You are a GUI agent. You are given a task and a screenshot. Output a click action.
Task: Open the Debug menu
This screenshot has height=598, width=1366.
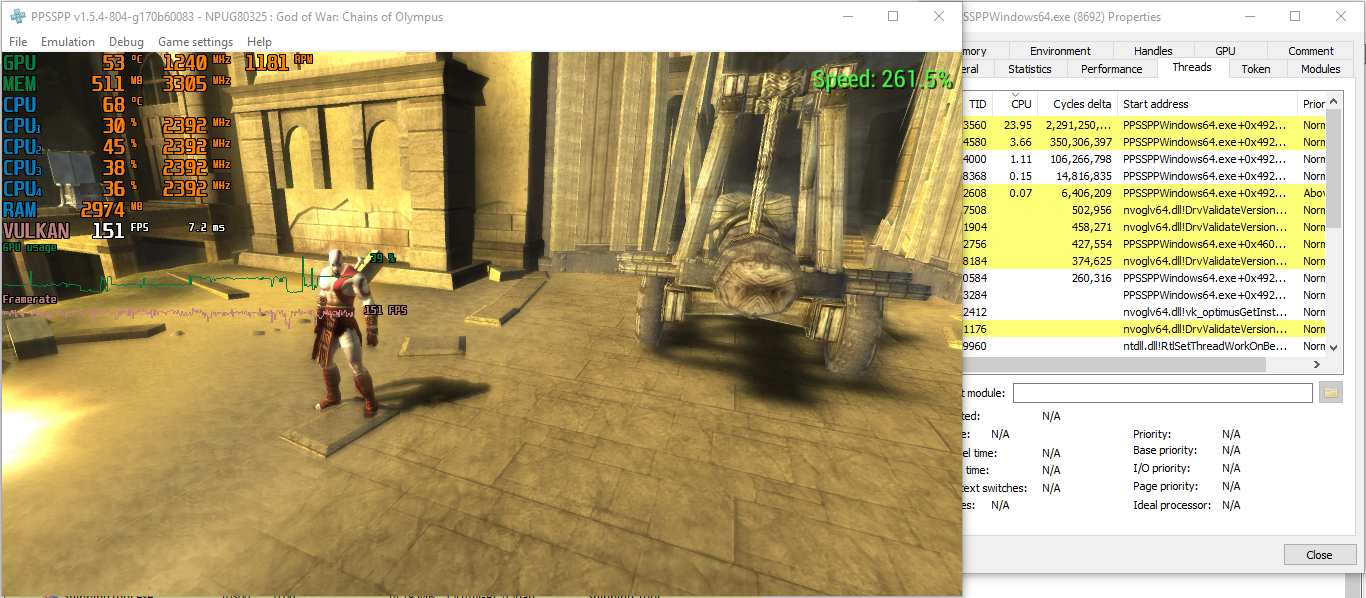click(126, 42)
